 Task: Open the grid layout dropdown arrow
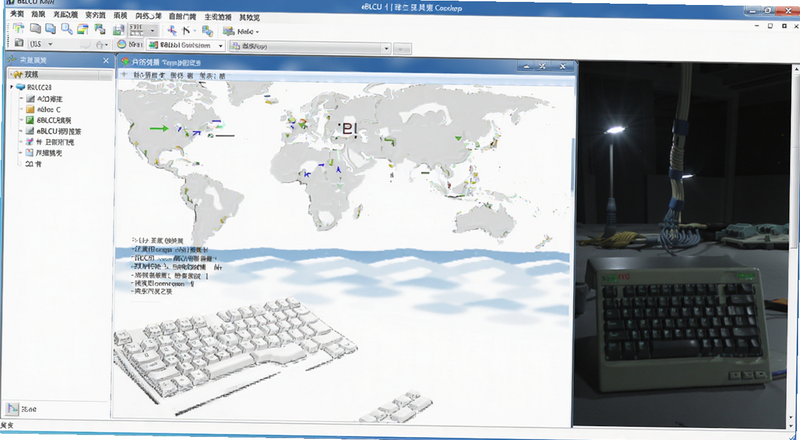coord(152,31)
